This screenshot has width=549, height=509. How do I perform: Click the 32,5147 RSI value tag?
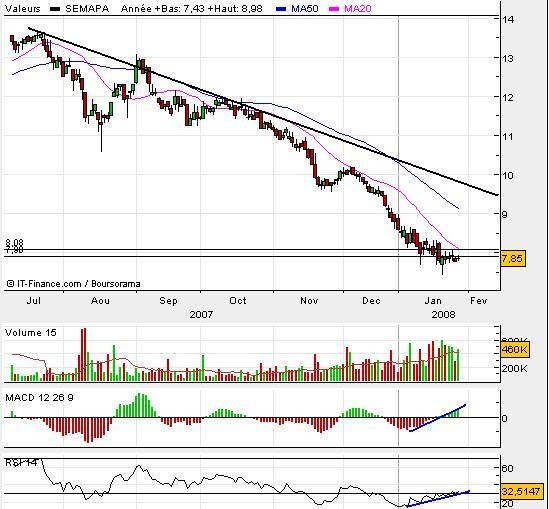coord(521,491)
